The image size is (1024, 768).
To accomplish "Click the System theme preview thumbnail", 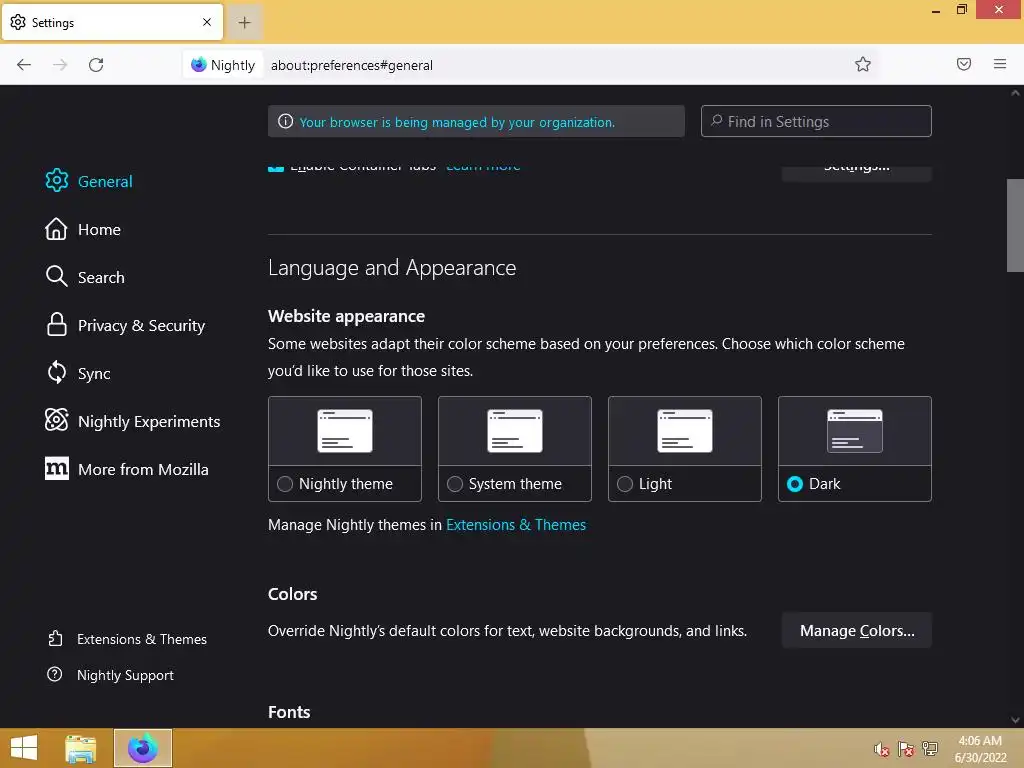I will pyautogui.click(x=515, y=431).
